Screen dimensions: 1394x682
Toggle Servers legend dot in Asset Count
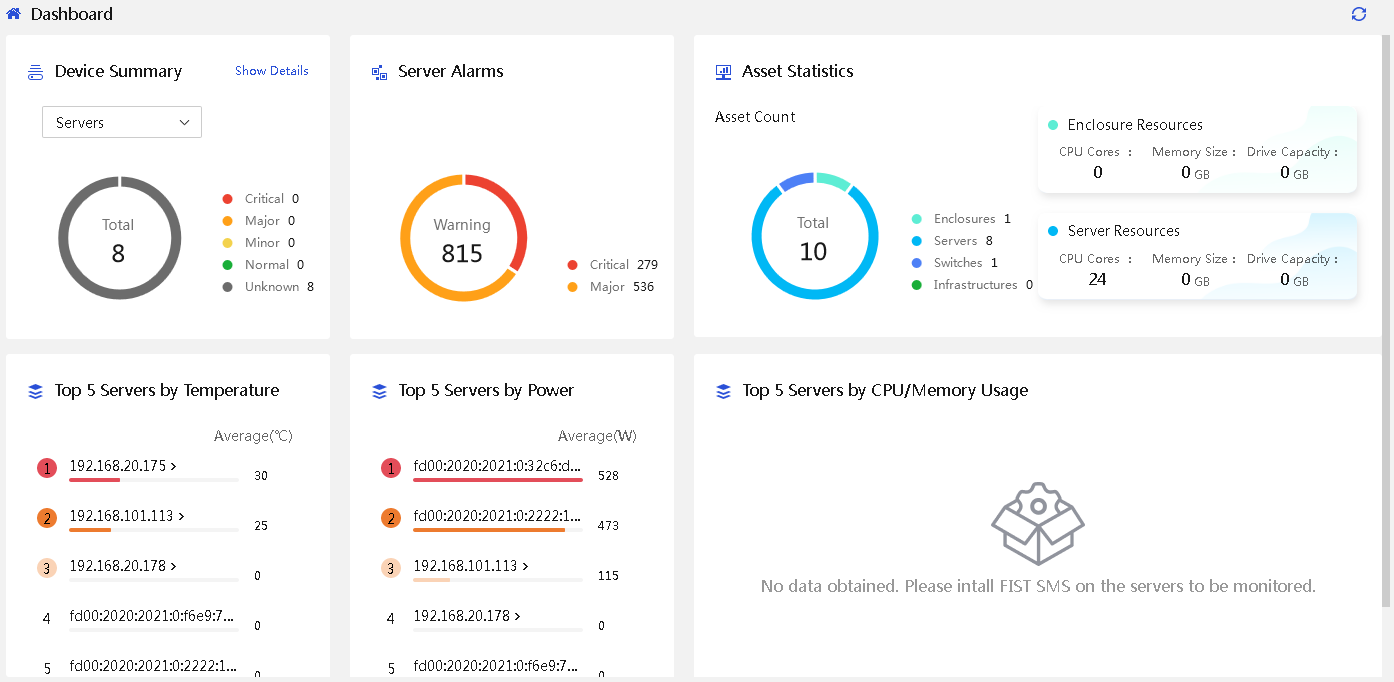(916, 241)
